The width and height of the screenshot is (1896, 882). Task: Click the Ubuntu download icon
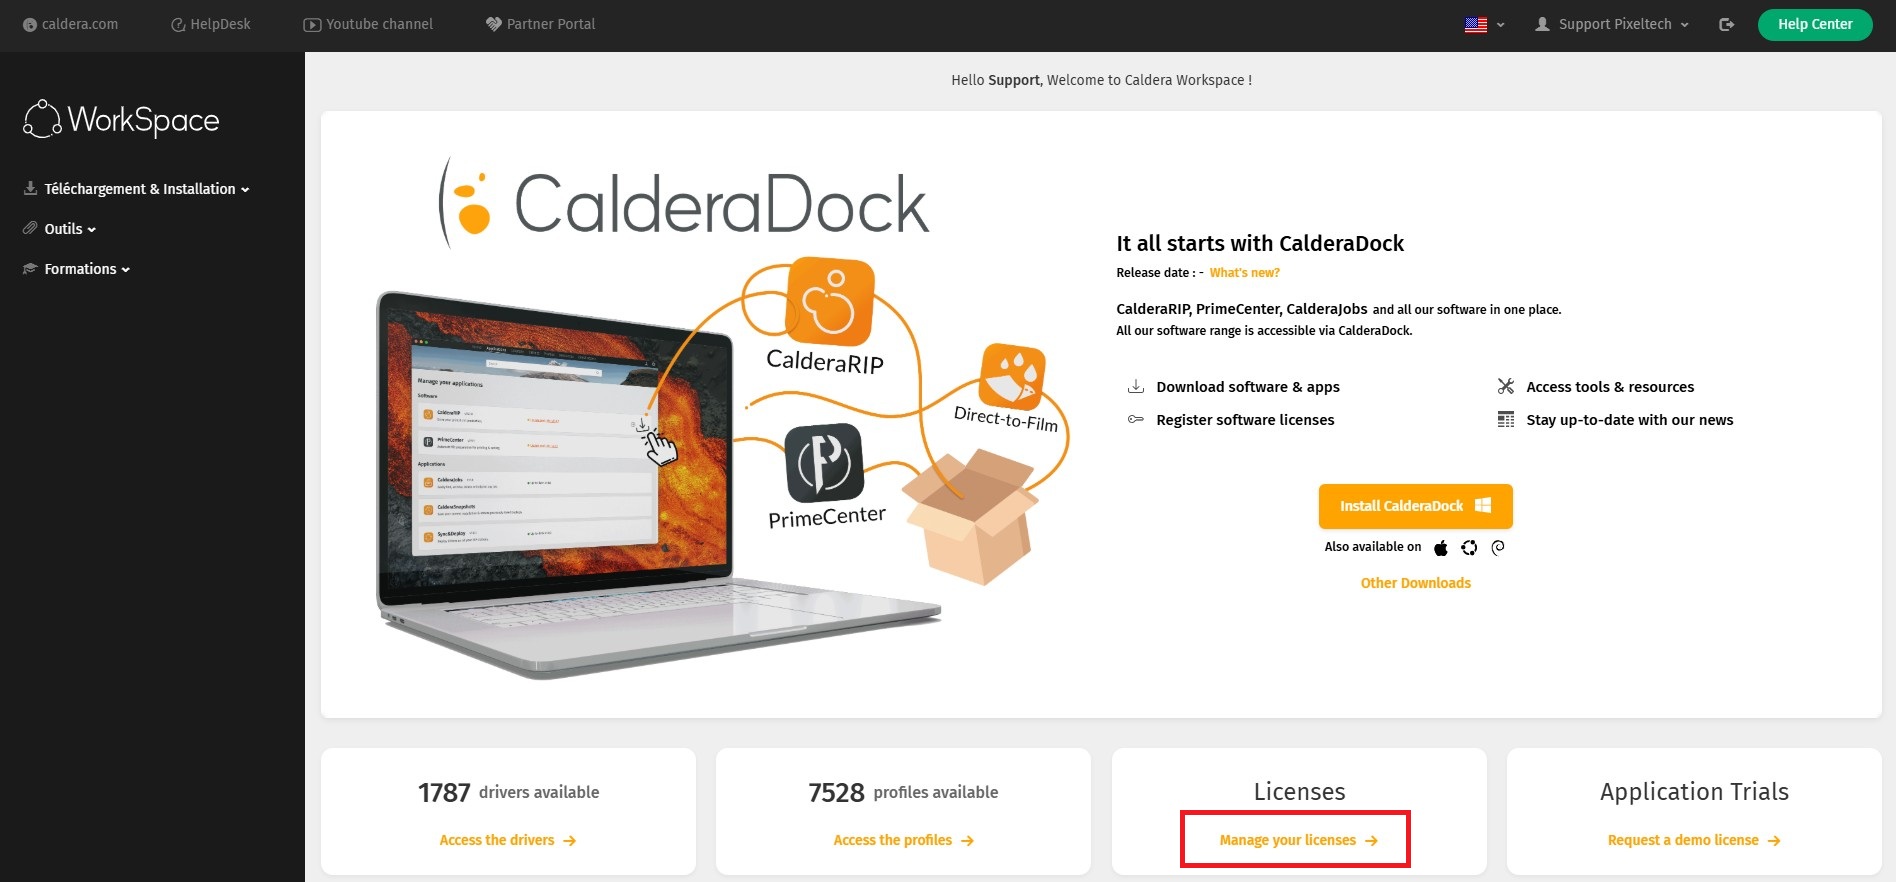(x=1469, y=547)
